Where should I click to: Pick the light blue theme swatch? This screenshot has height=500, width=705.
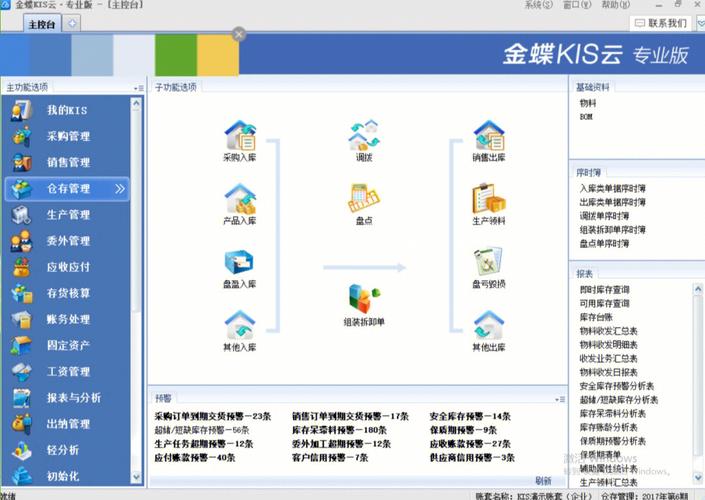(x=92, y=55)
